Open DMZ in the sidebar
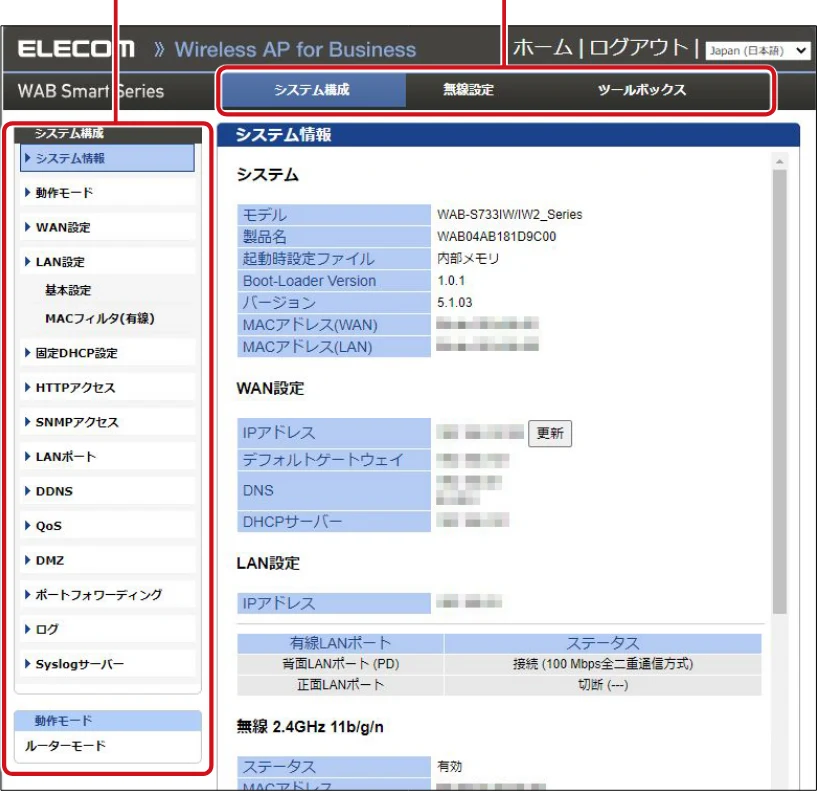This screenshot has width=817, height=791. click(107, 560)
